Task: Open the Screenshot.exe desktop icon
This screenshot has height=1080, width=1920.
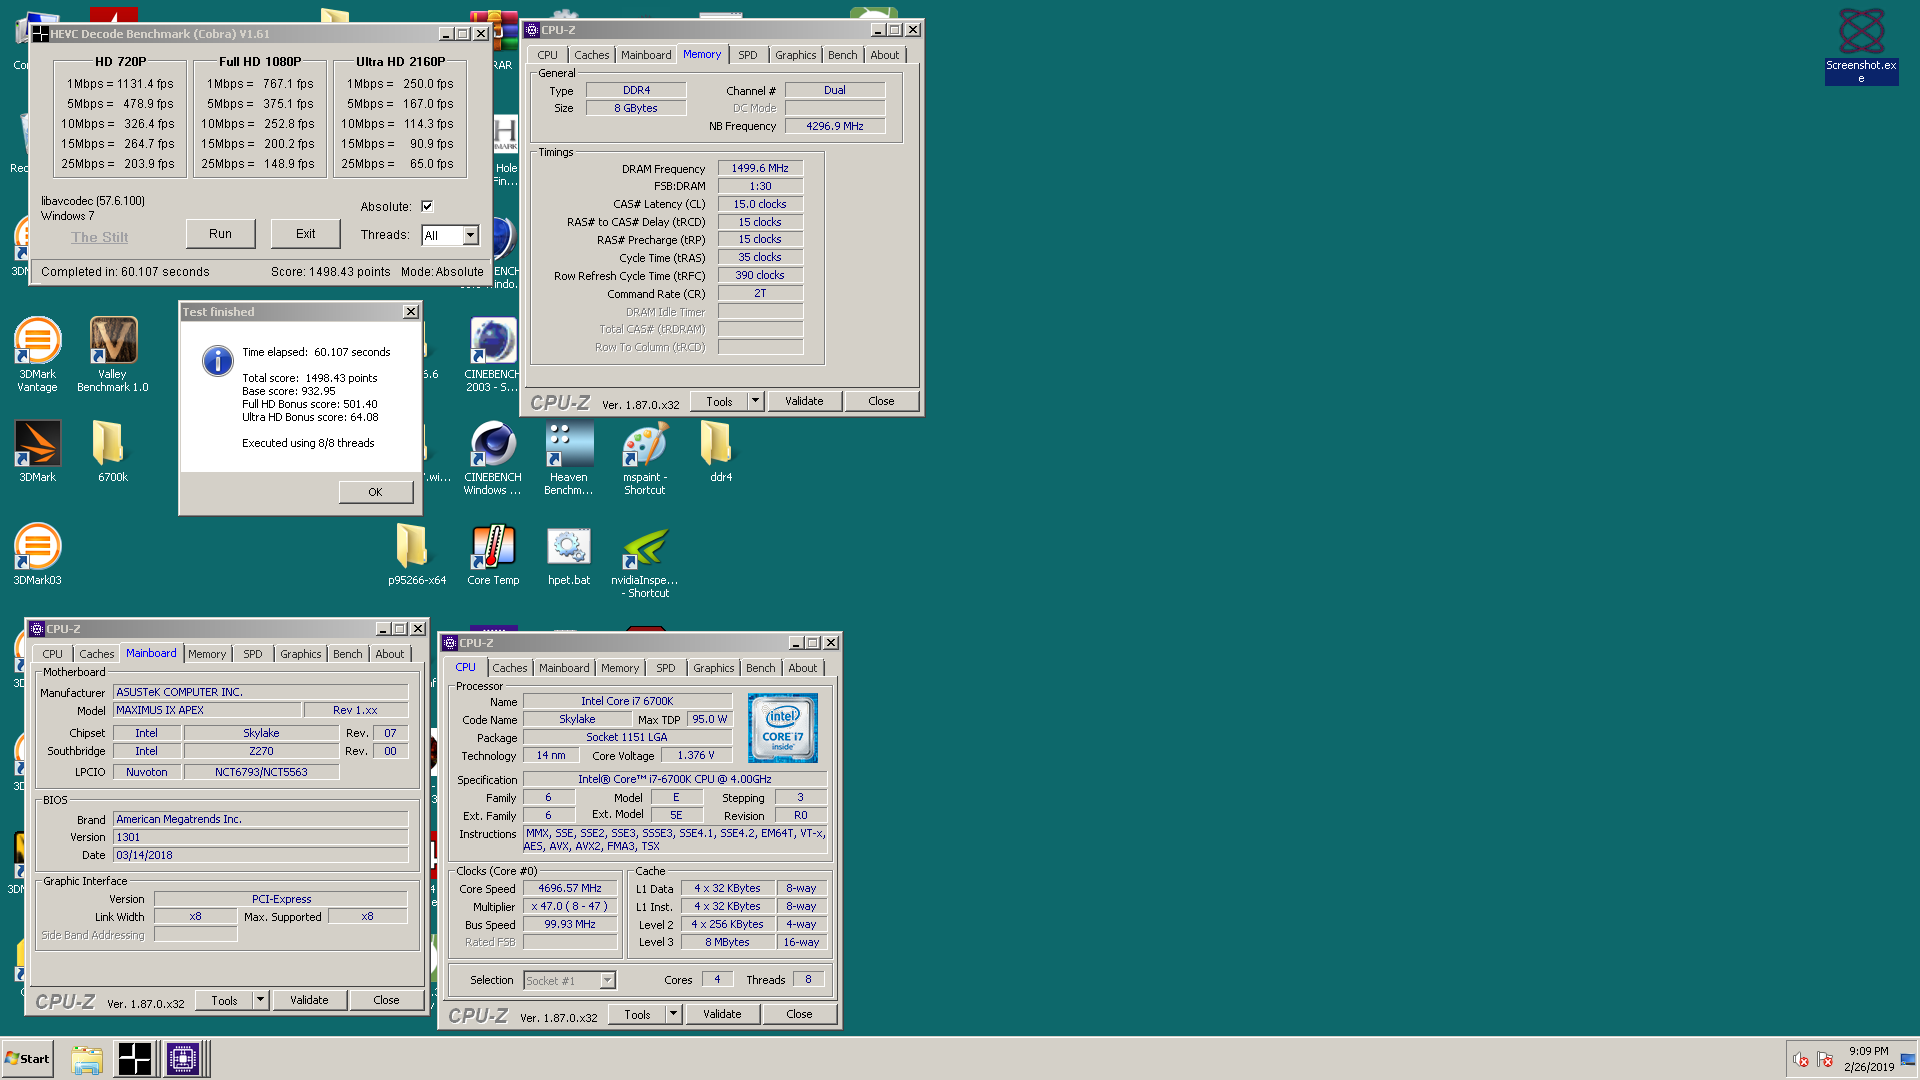Action: (x=1861, y=45)
